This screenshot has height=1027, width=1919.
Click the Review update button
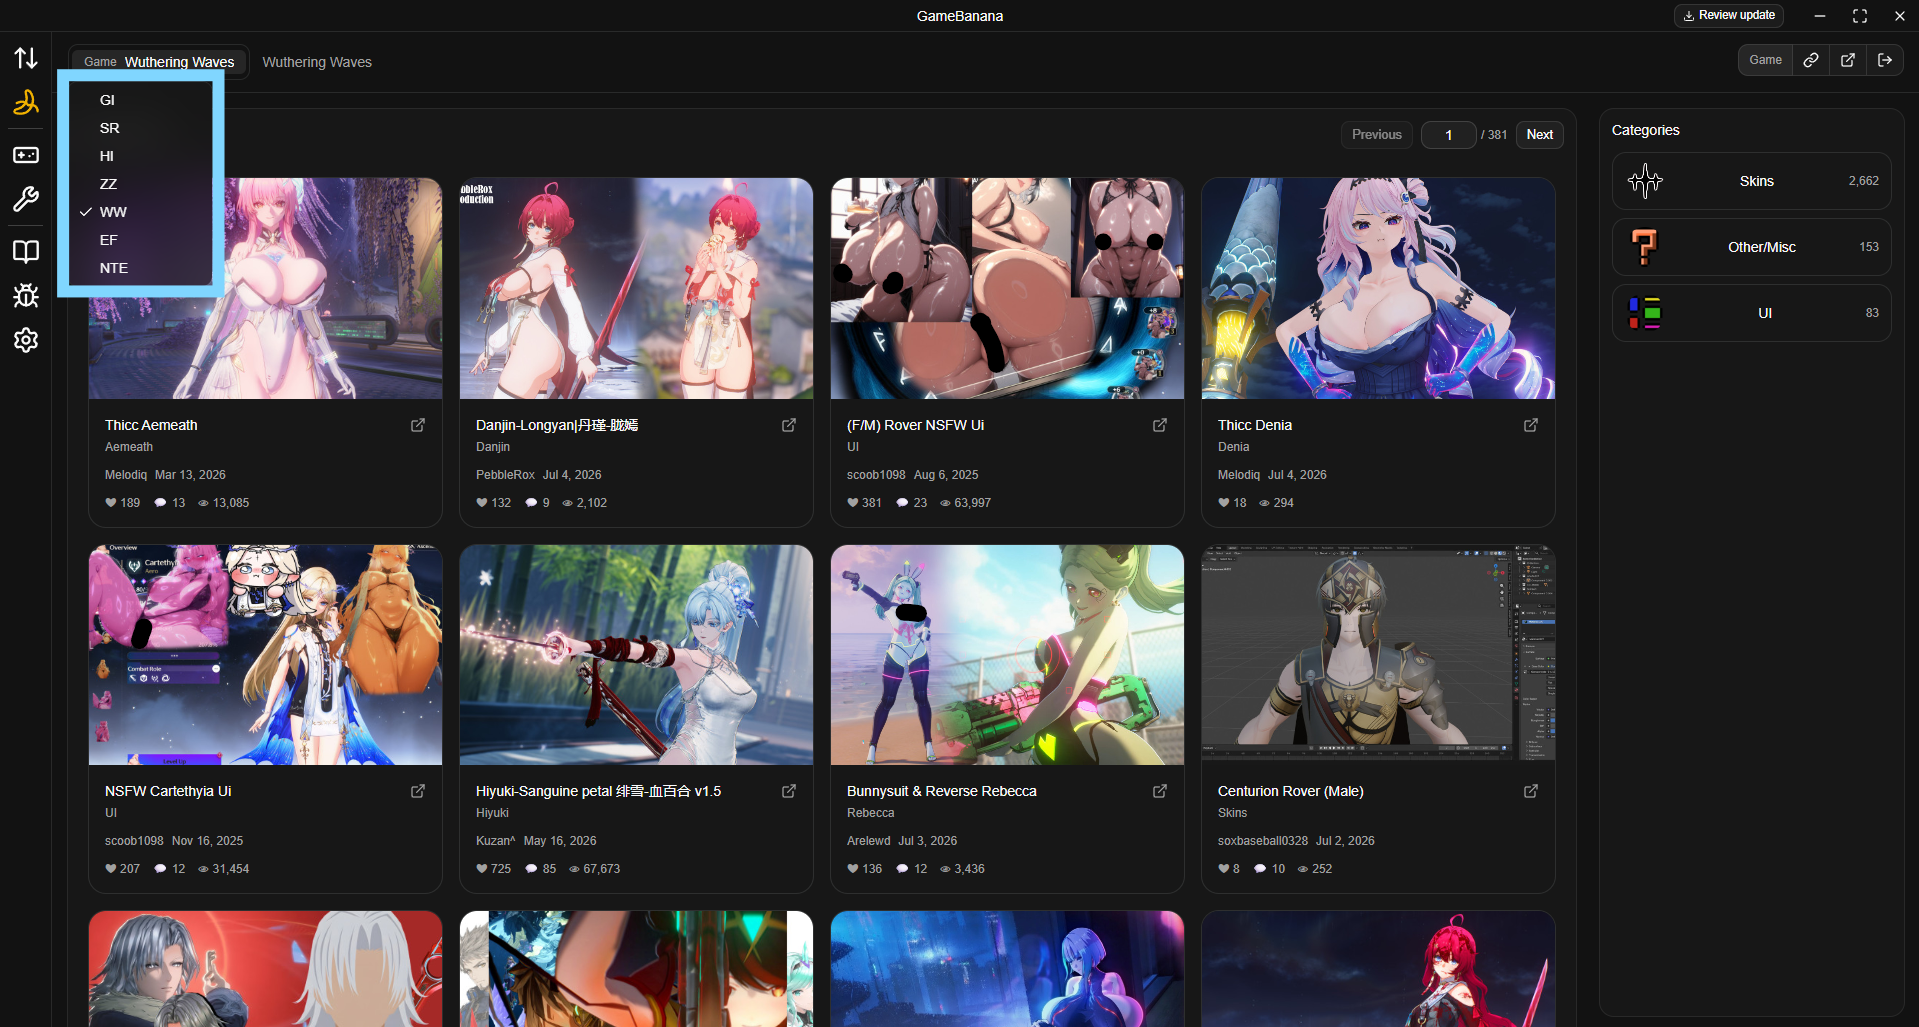pos(1729,15)
